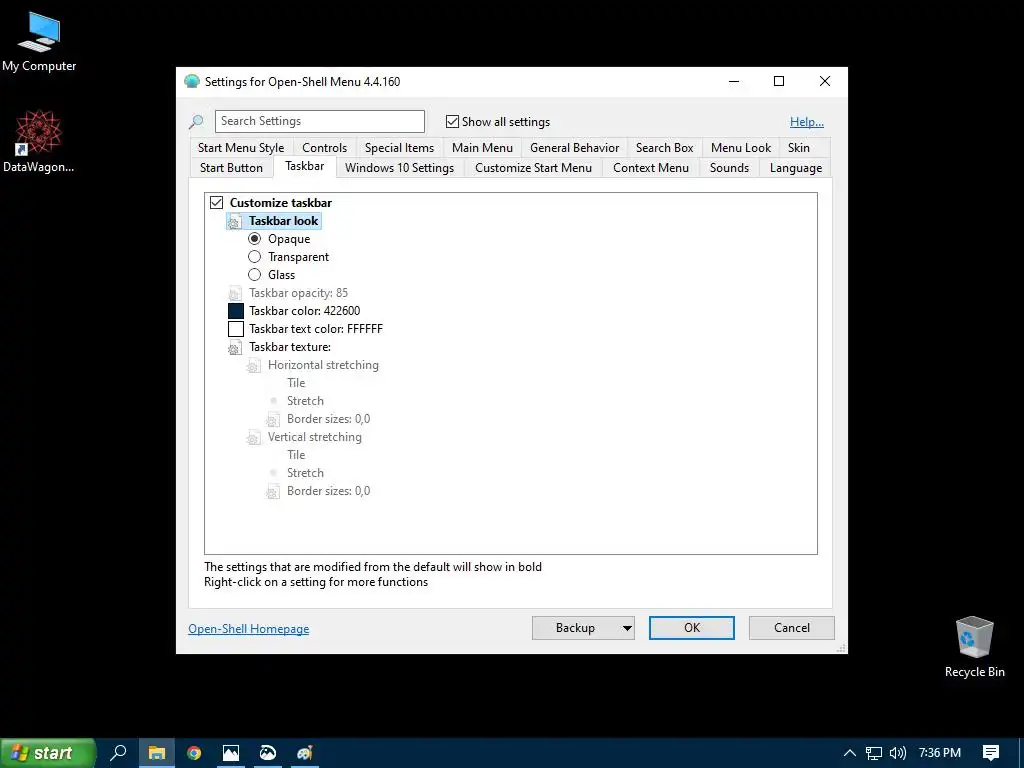Open the Search Box tab
The height and width of the screenshot is (768, 1024).
pos(665,148)
